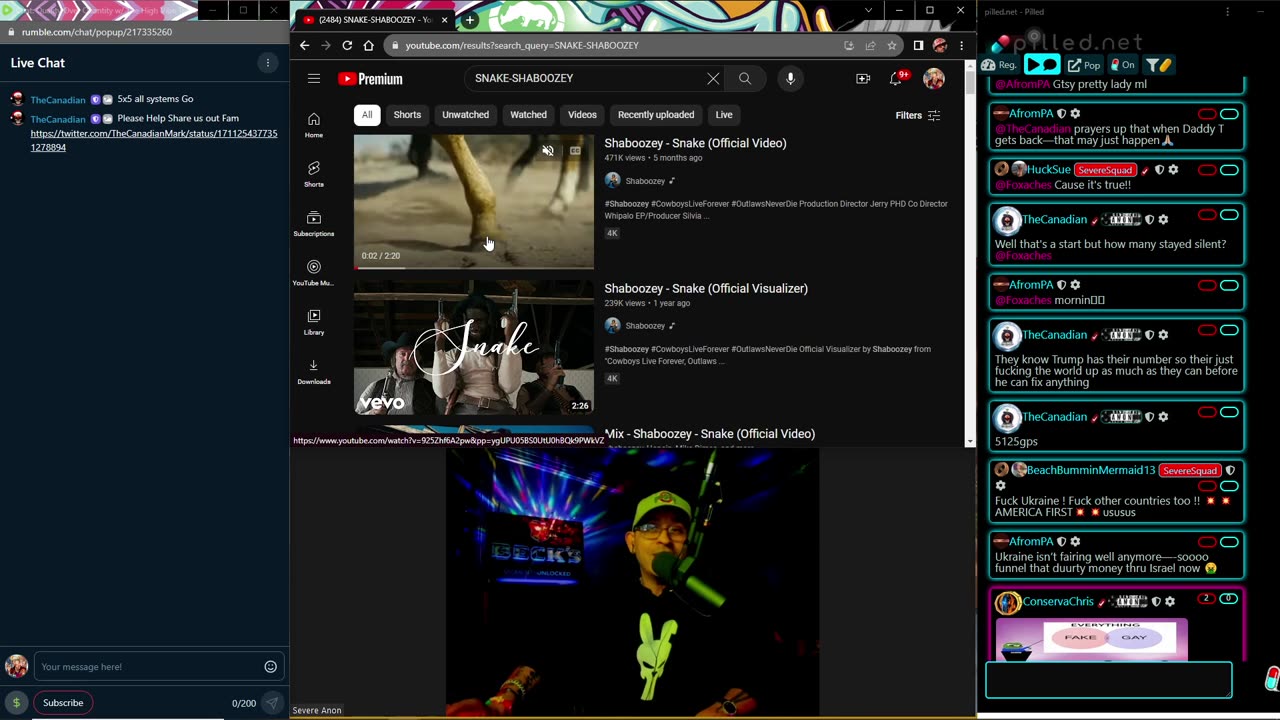Open Mix - Shaboozey - Snake (Official Video)

click(x=709, y=434)
